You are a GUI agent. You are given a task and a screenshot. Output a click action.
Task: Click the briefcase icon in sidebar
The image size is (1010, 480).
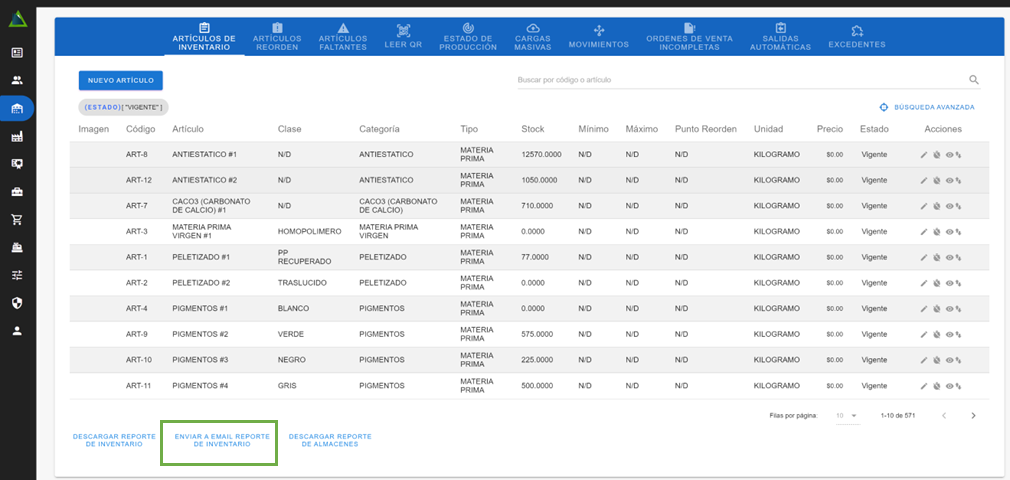[17, 191]
